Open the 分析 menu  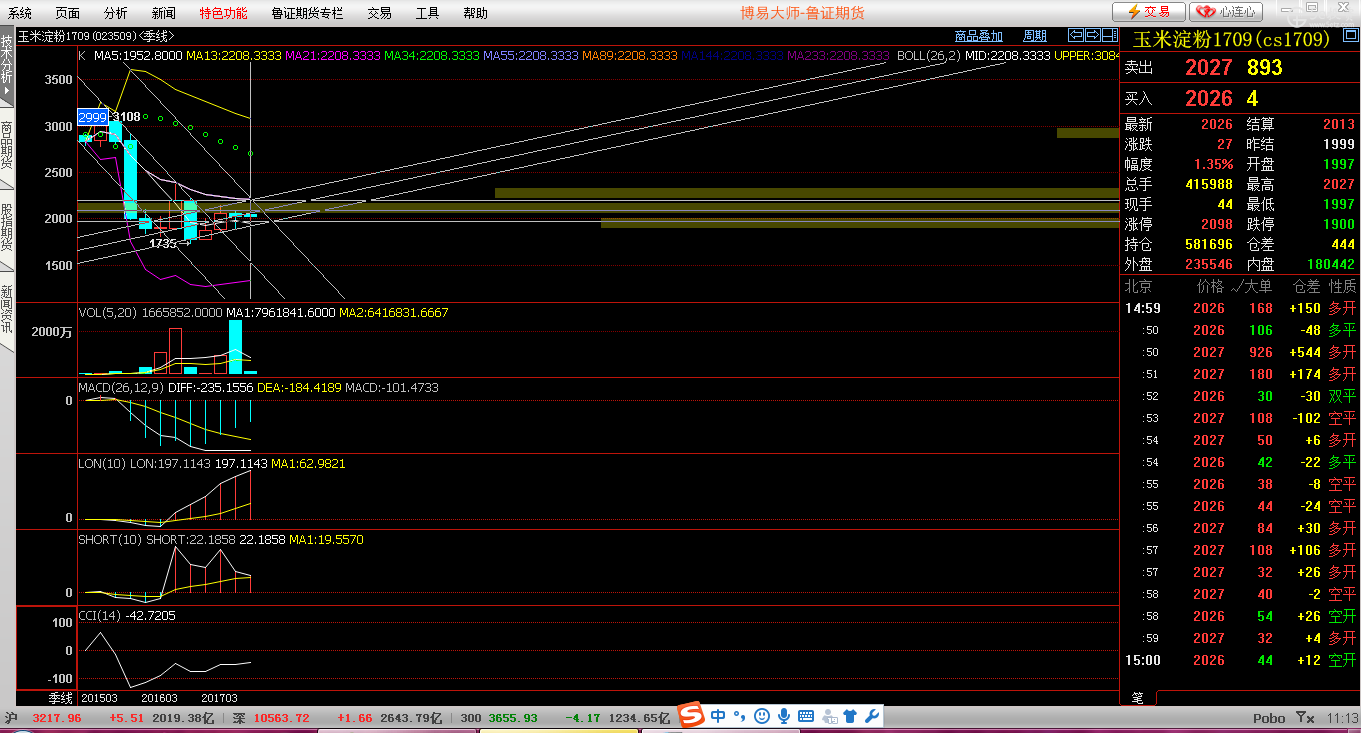(x=115, y=13)
